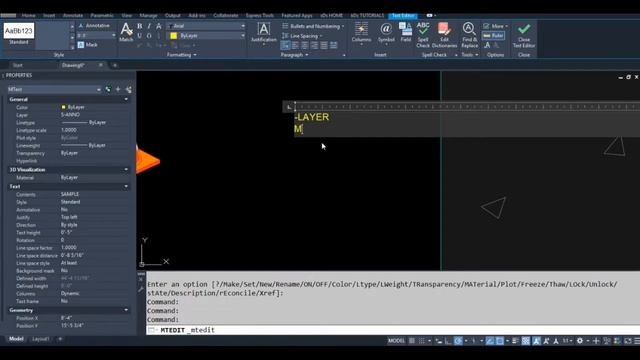Toggle Bold formatting
The width and height of the screenshot is (640, 360).
(x=140, y=26)
